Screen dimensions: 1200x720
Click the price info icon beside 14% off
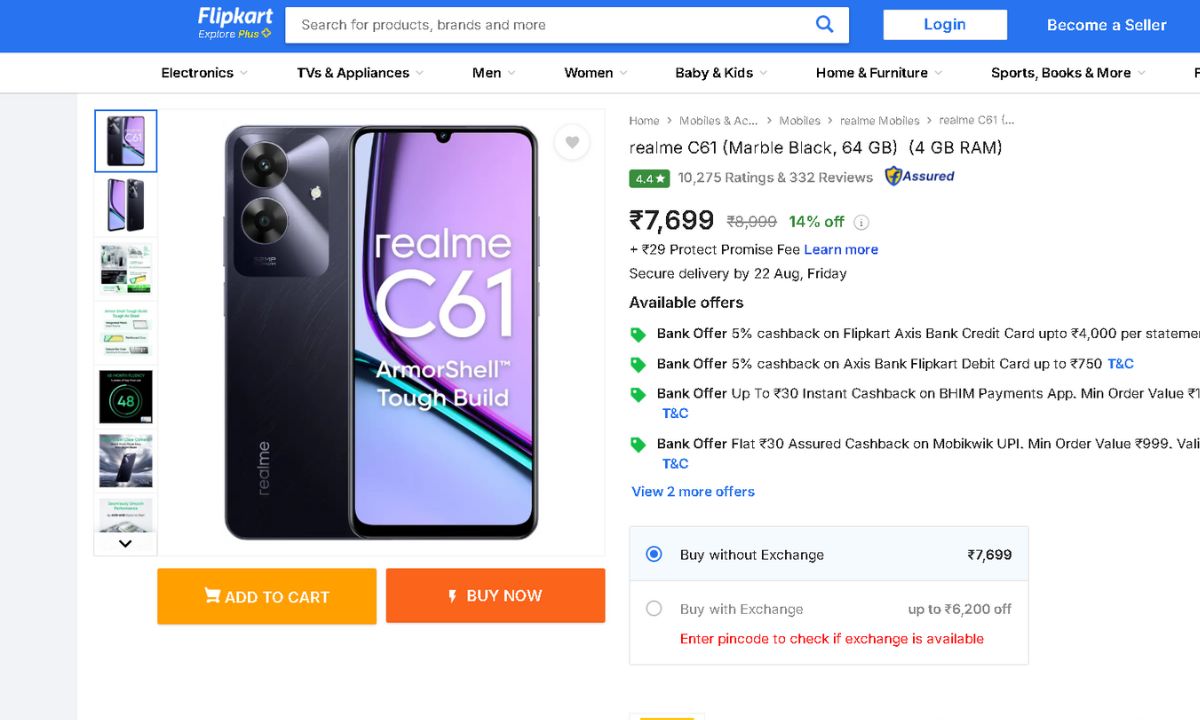pyautogui.click(x=861, y=222)
